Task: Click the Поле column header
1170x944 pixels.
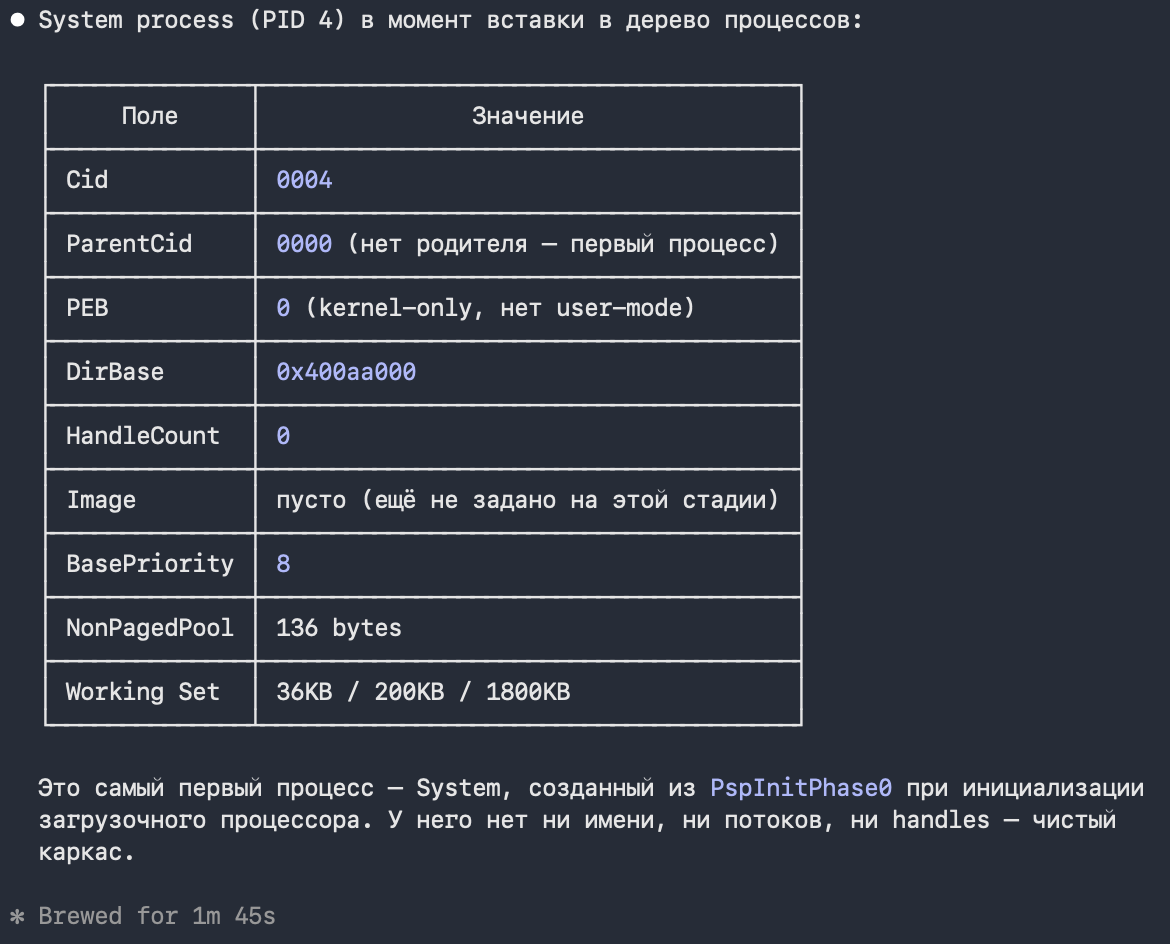Action: coord(150,116)
